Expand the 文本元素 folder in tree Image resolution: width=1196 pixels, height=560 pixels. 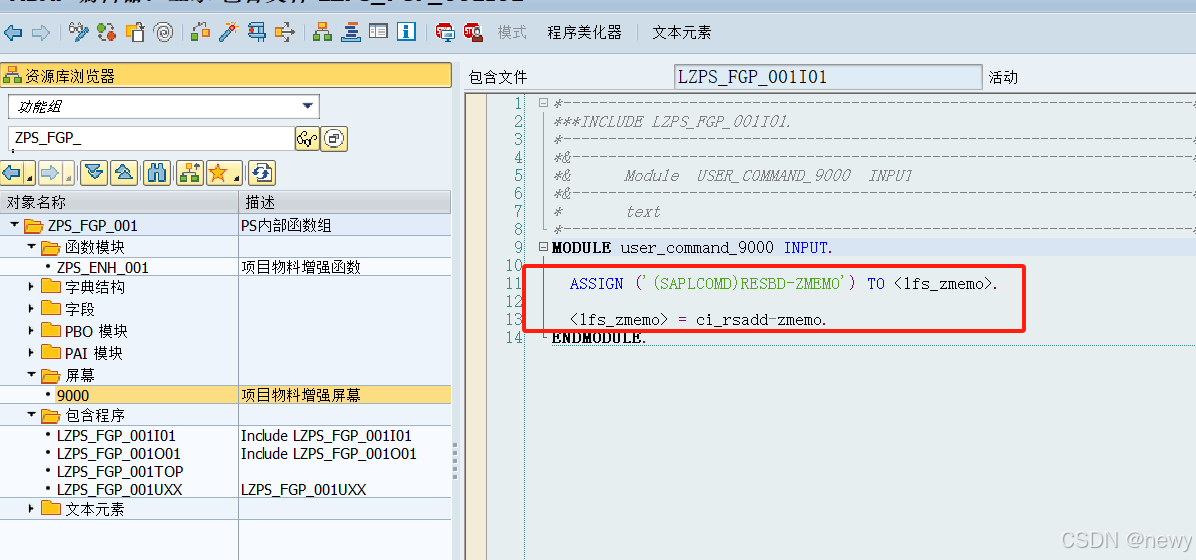[x=31, y=508]
